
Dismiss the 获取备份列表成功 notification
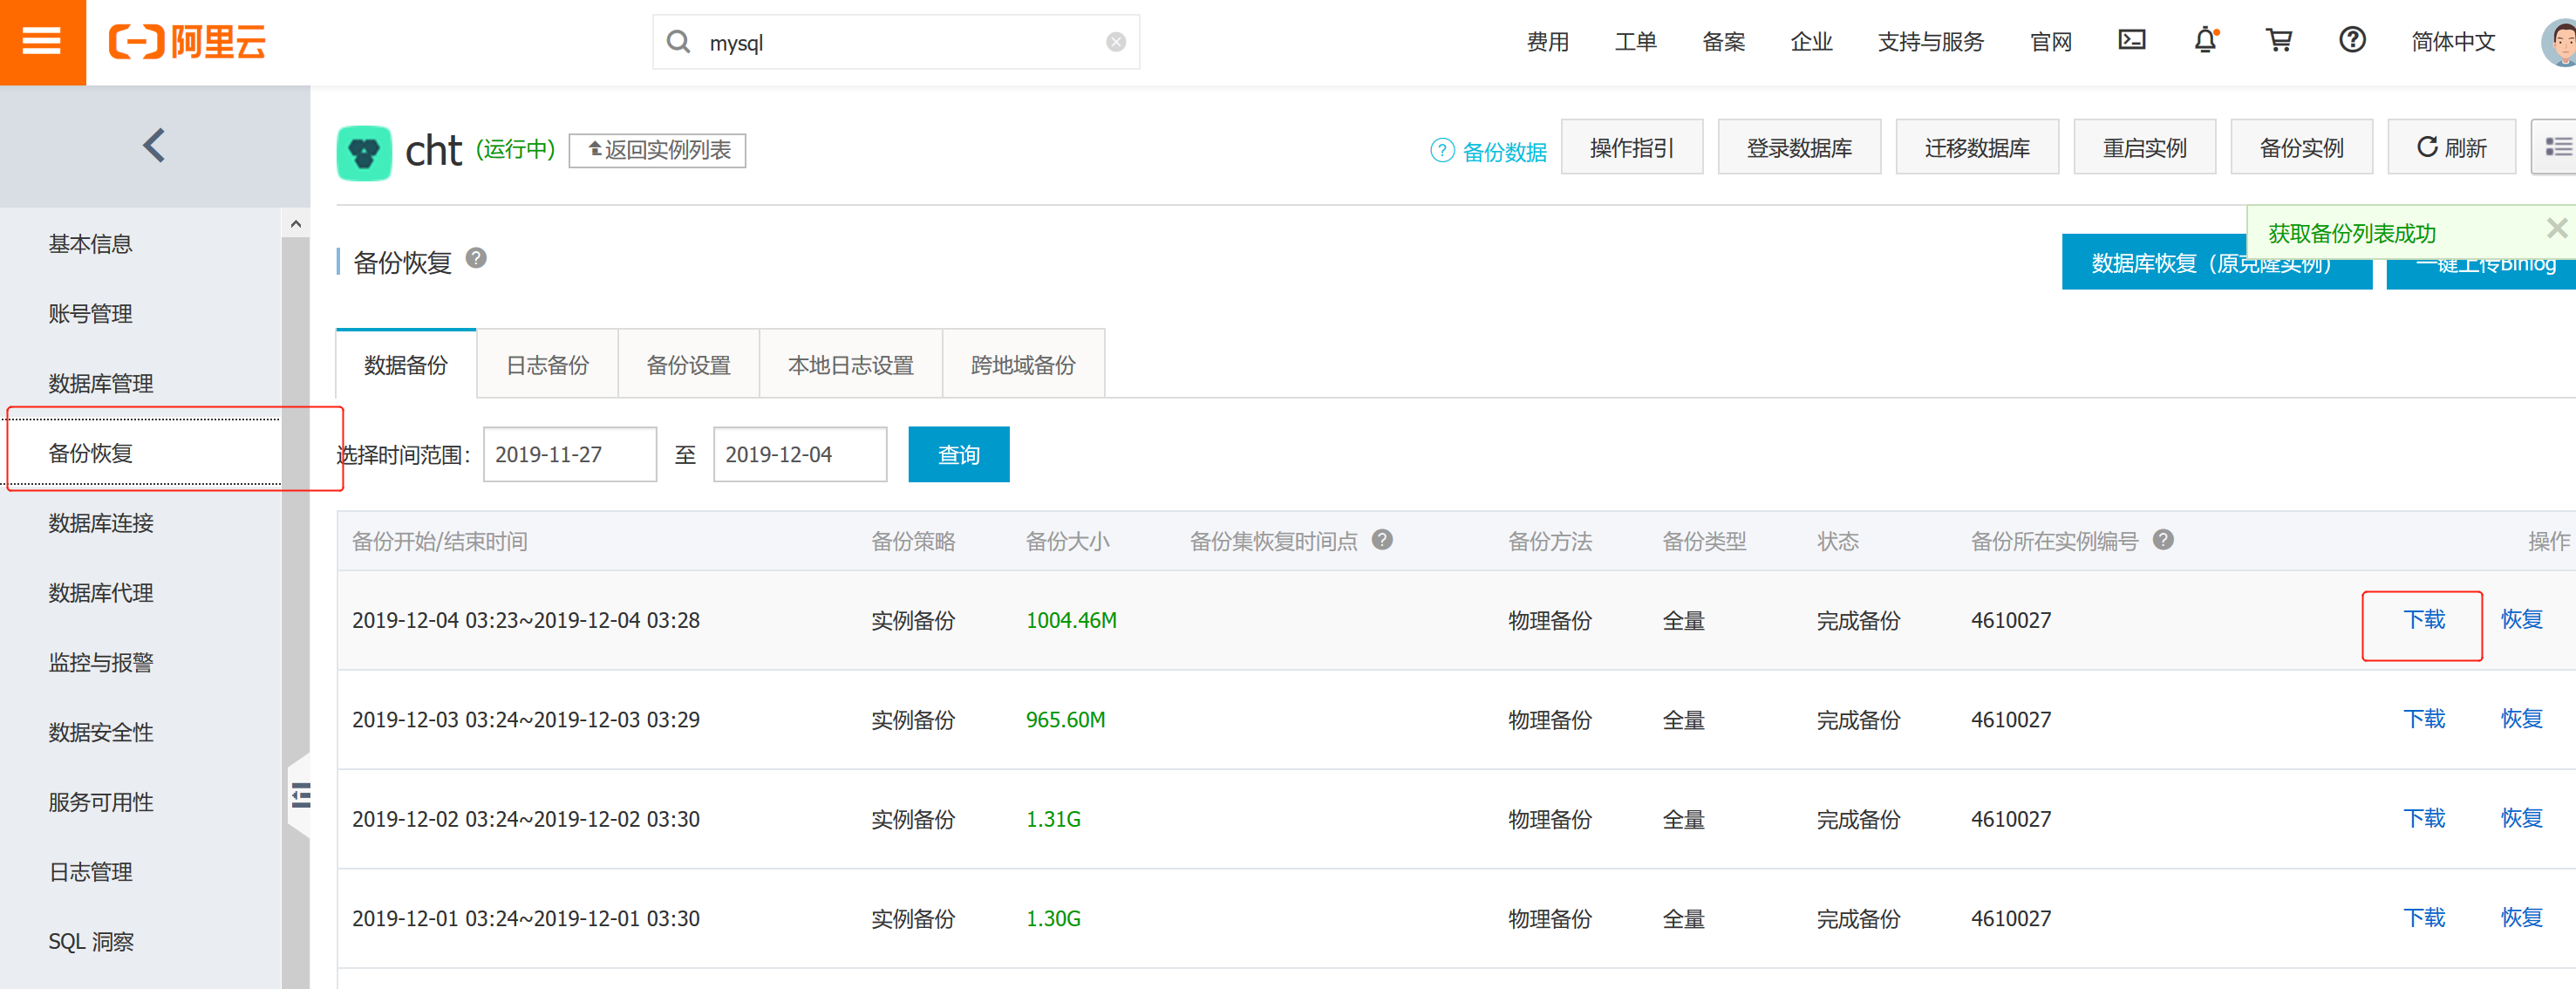(x=2555, y=229)
